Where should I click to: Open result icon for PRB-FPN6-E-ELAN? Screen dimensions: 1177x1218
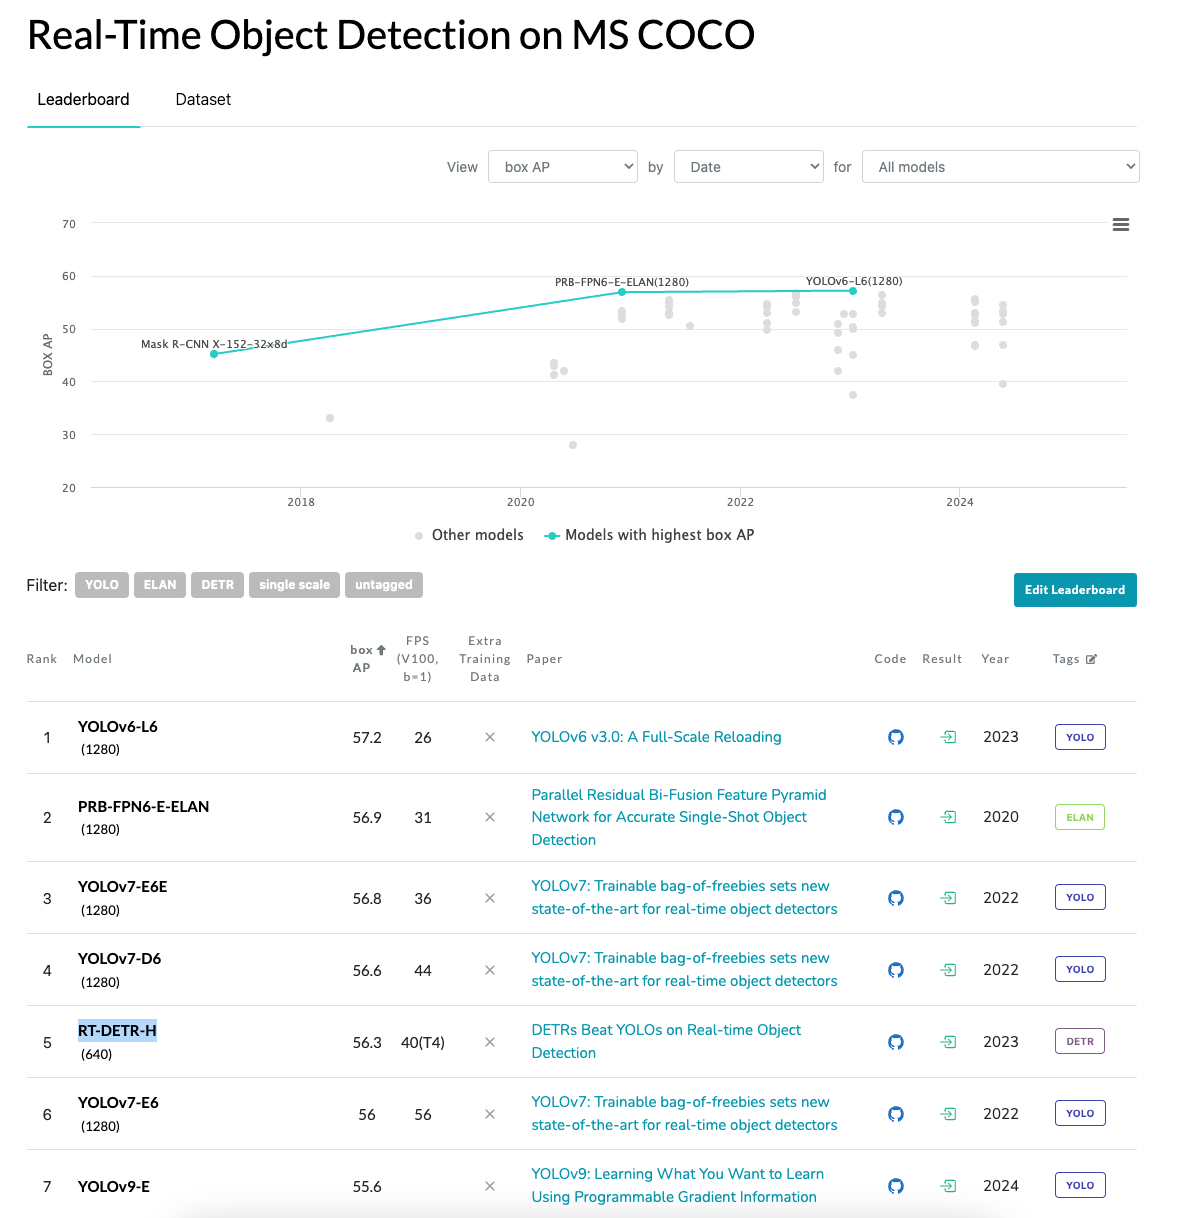[x=948, y=817]
